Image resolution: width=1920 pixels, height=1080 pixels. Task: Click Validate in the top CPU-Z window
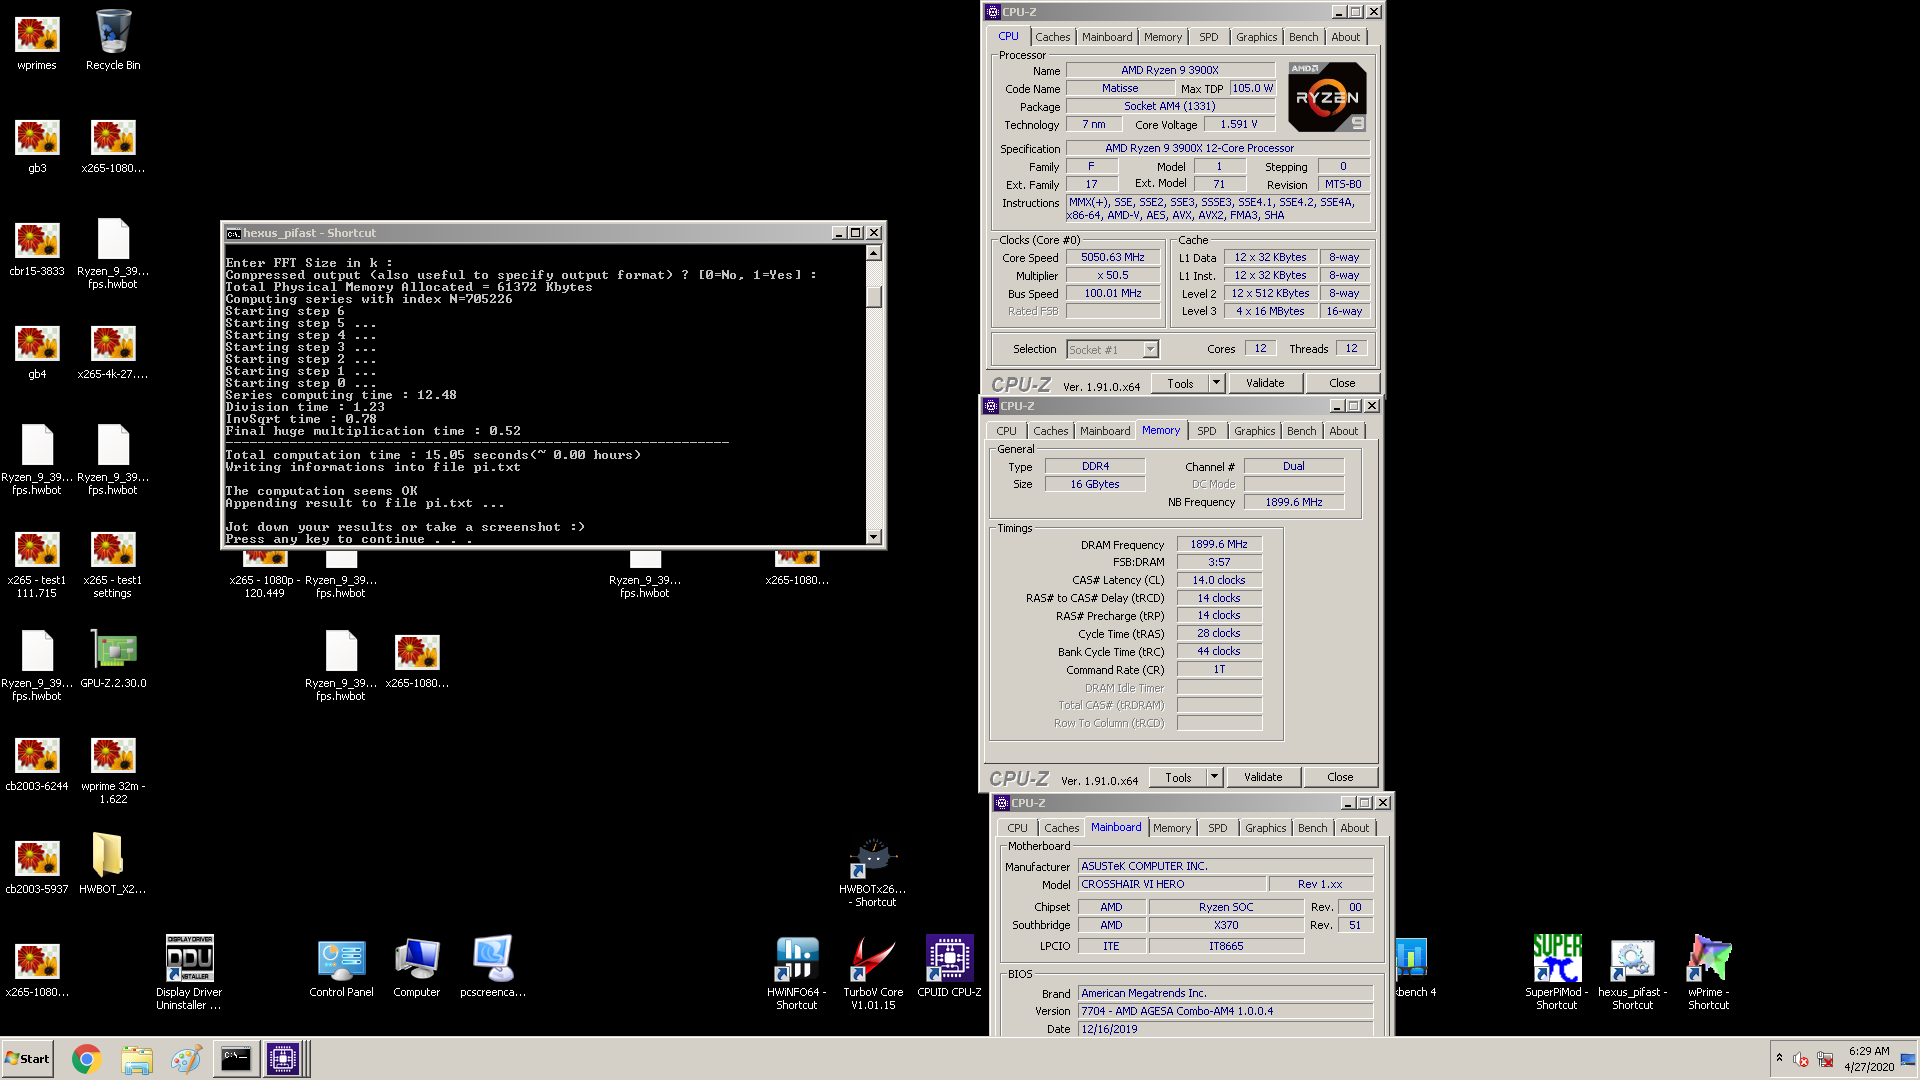(x=1265, y=383)
